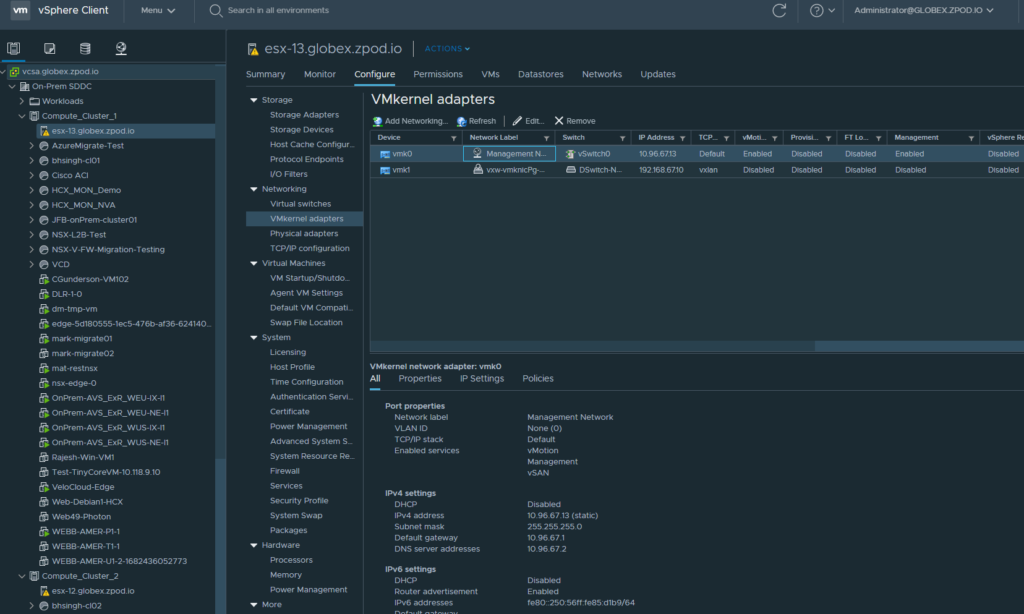Switch to the Monitor tab

pos(319,74)
